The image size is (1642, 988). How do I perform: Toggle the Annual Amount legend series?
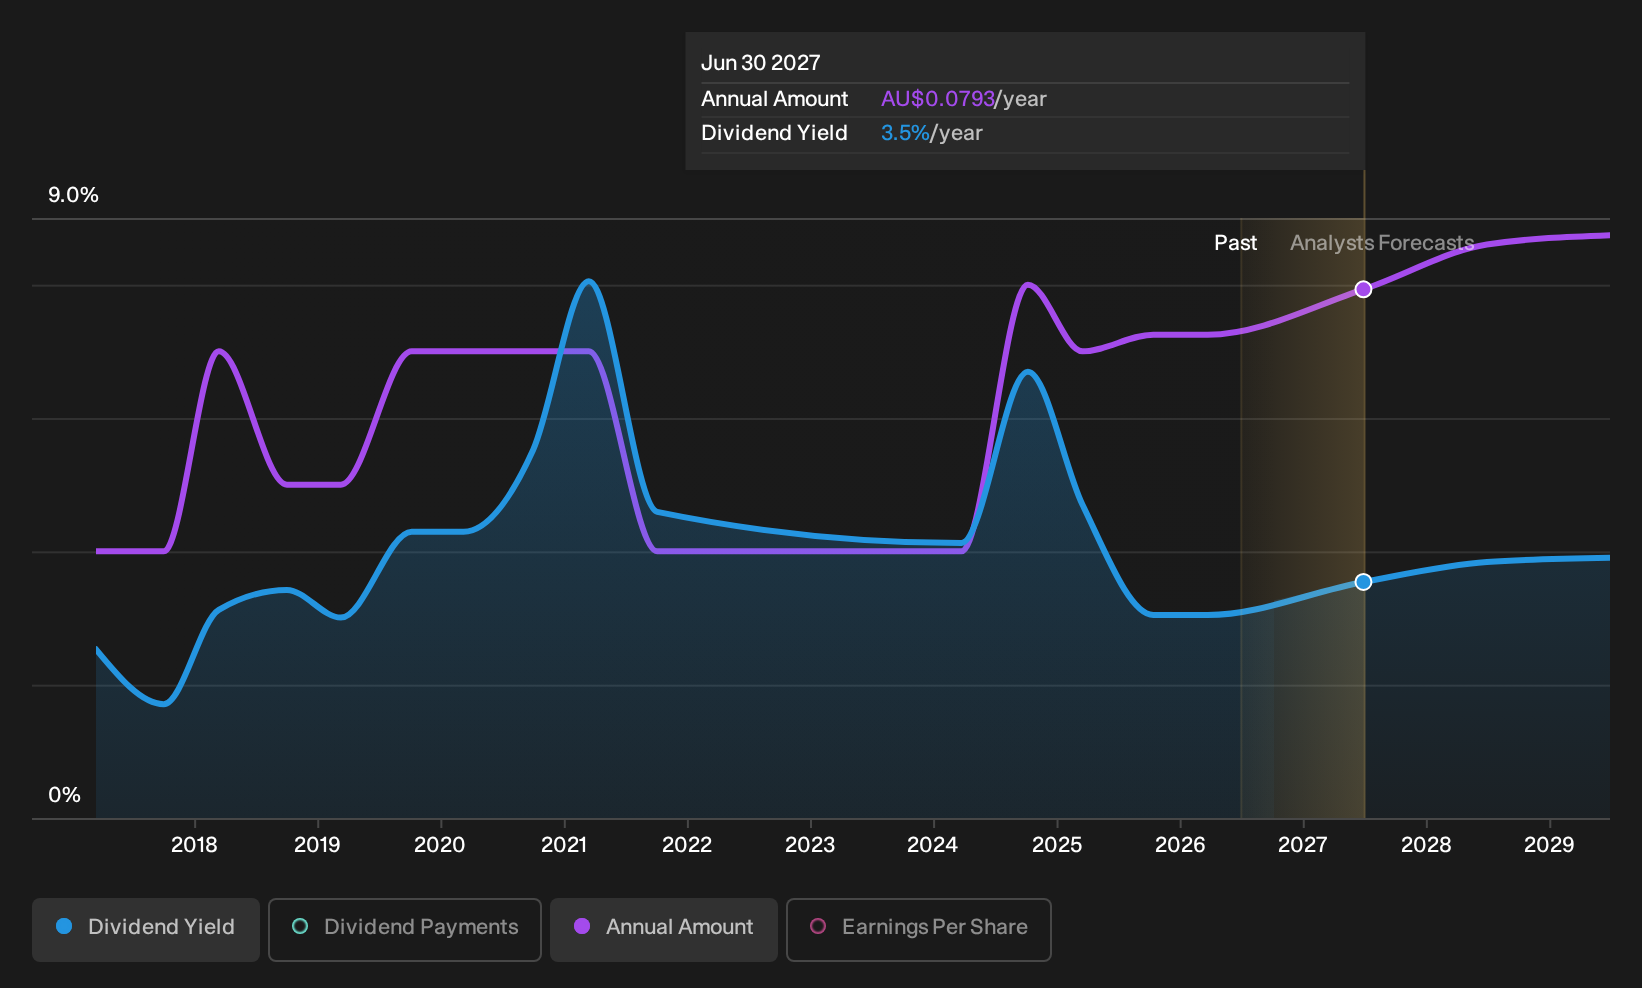click(x=664, y=929)
